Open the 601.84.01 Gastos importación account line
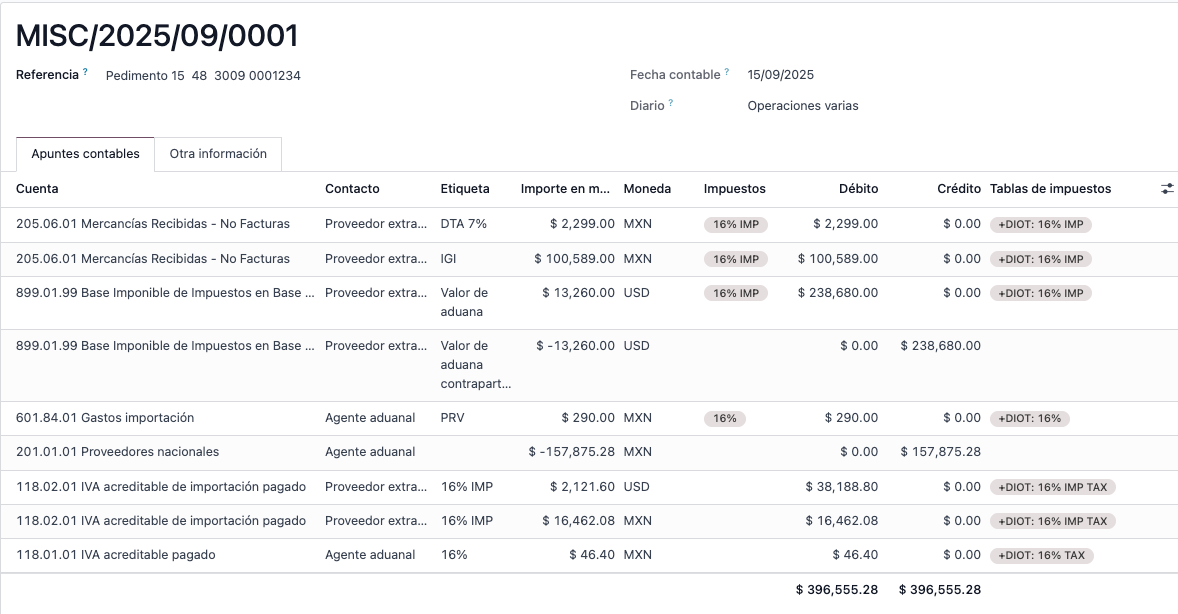The width and height of the screenshot is (1178, 614). (x=105, y=418)
